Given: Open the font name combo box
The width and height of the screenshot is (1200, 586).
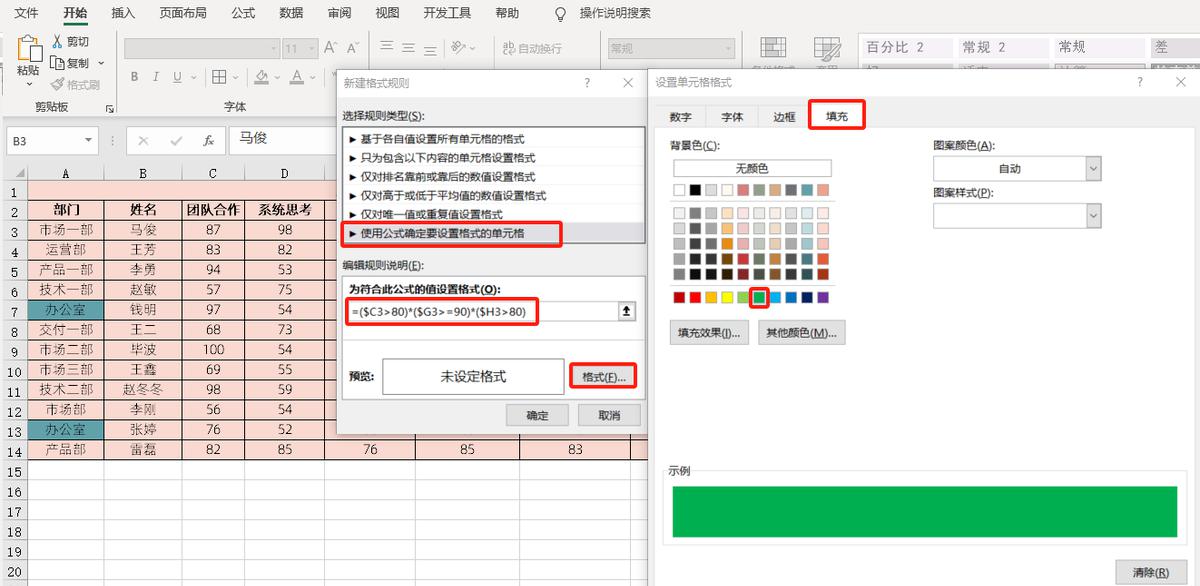Looking at the screenshot, I should point(201,48).
